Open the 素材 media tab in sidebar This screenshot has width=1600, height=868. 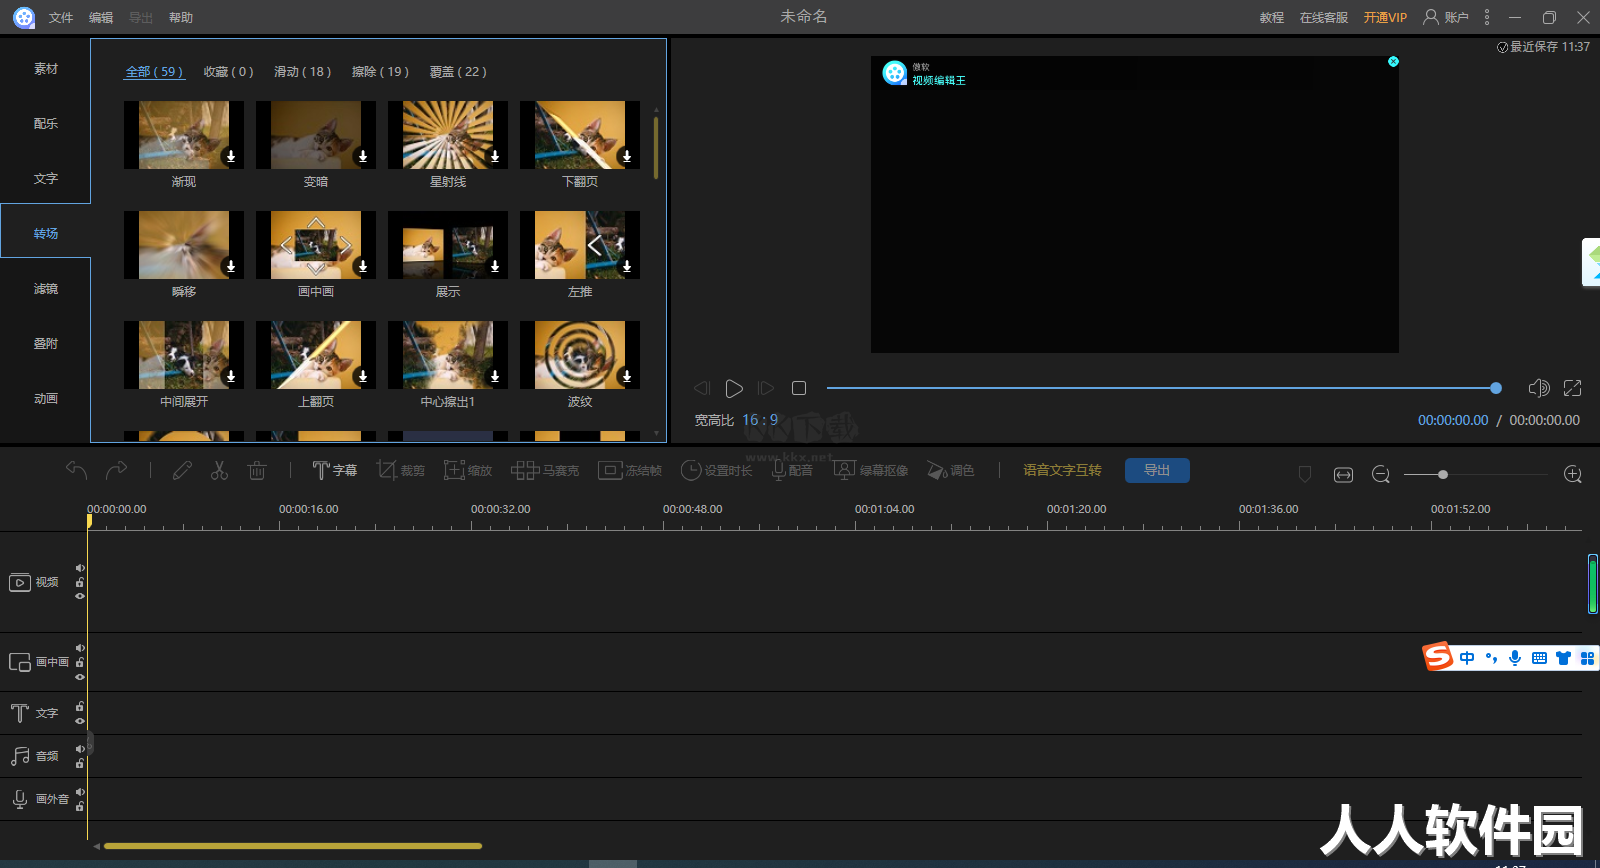point(46,69)
